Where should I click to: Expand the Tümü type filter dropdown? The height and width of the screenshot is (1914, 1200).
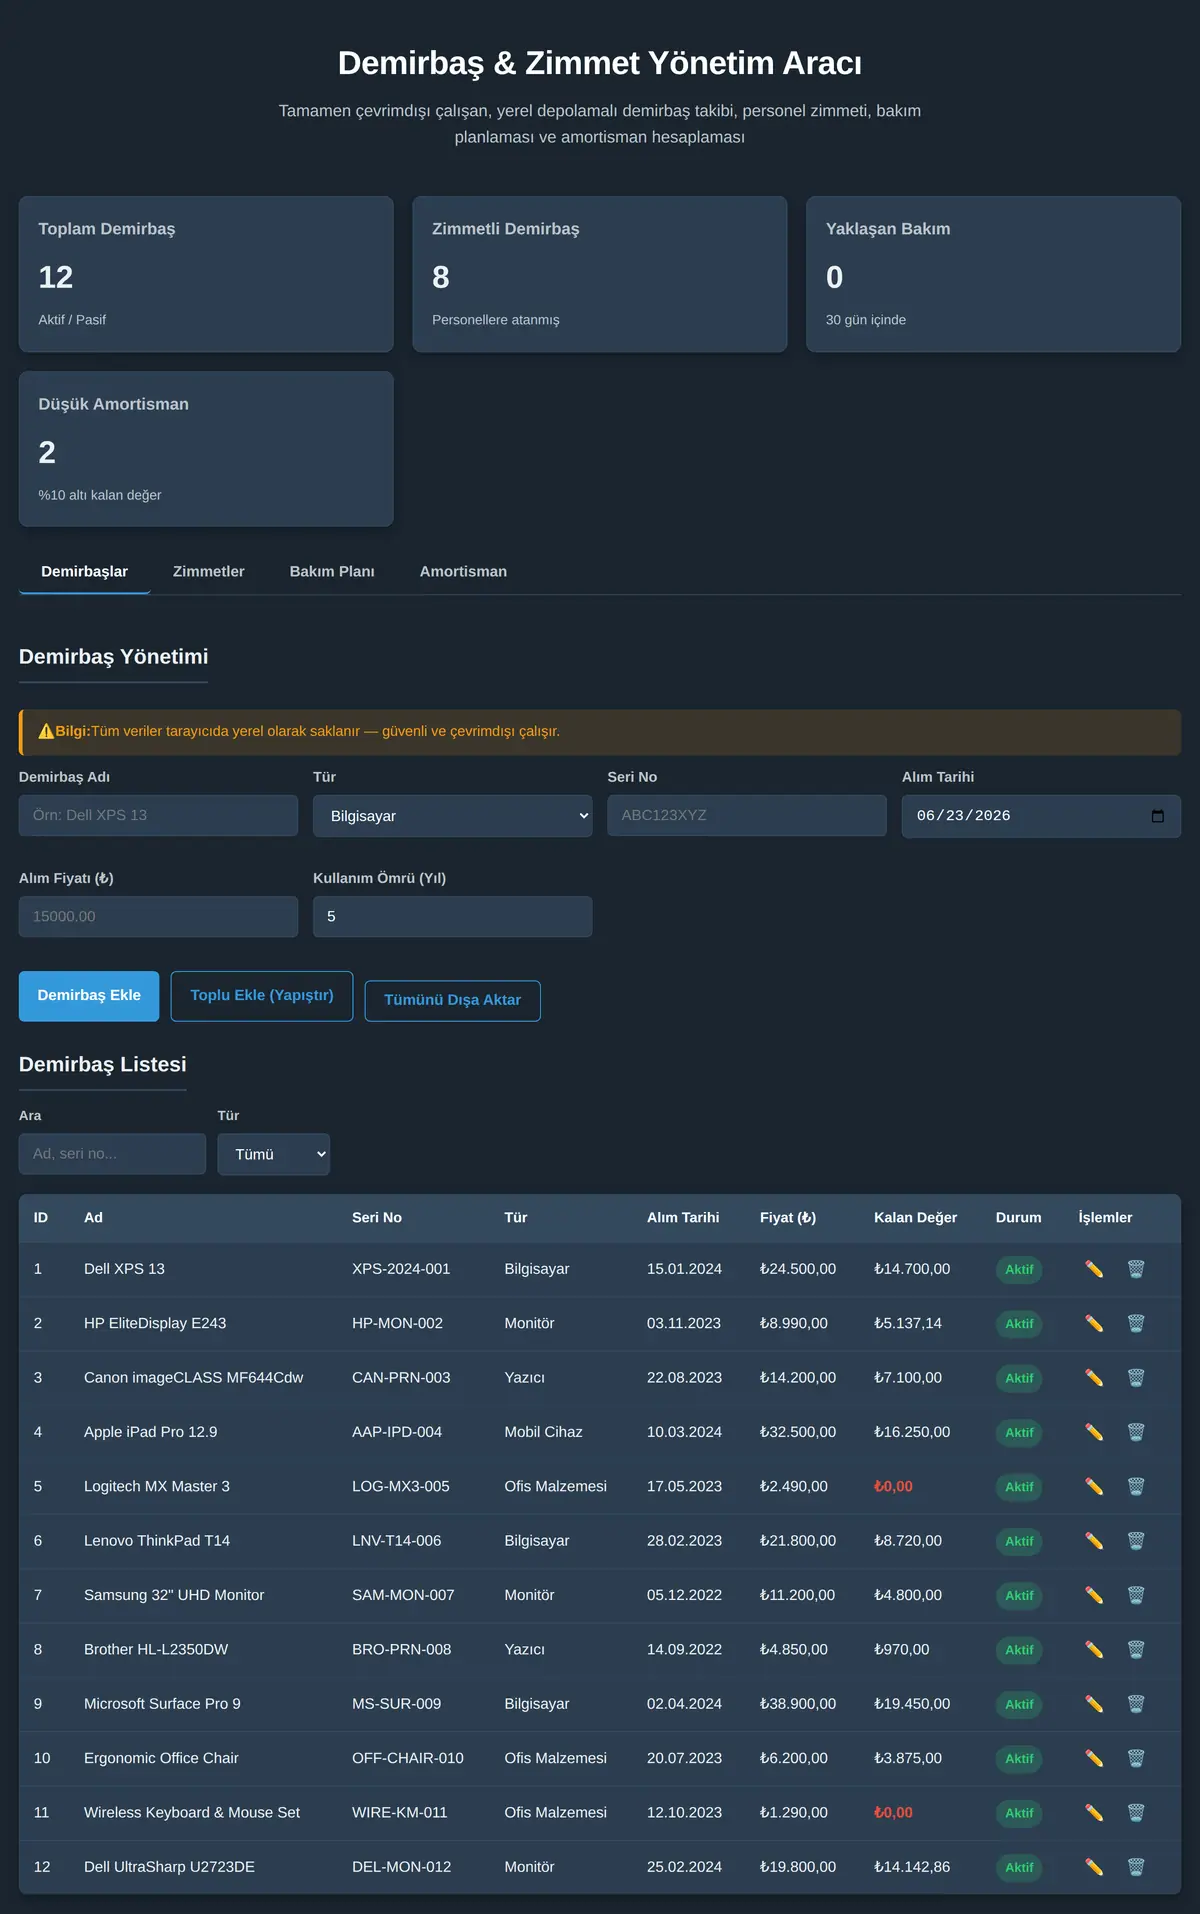[x=274, y=1154]
